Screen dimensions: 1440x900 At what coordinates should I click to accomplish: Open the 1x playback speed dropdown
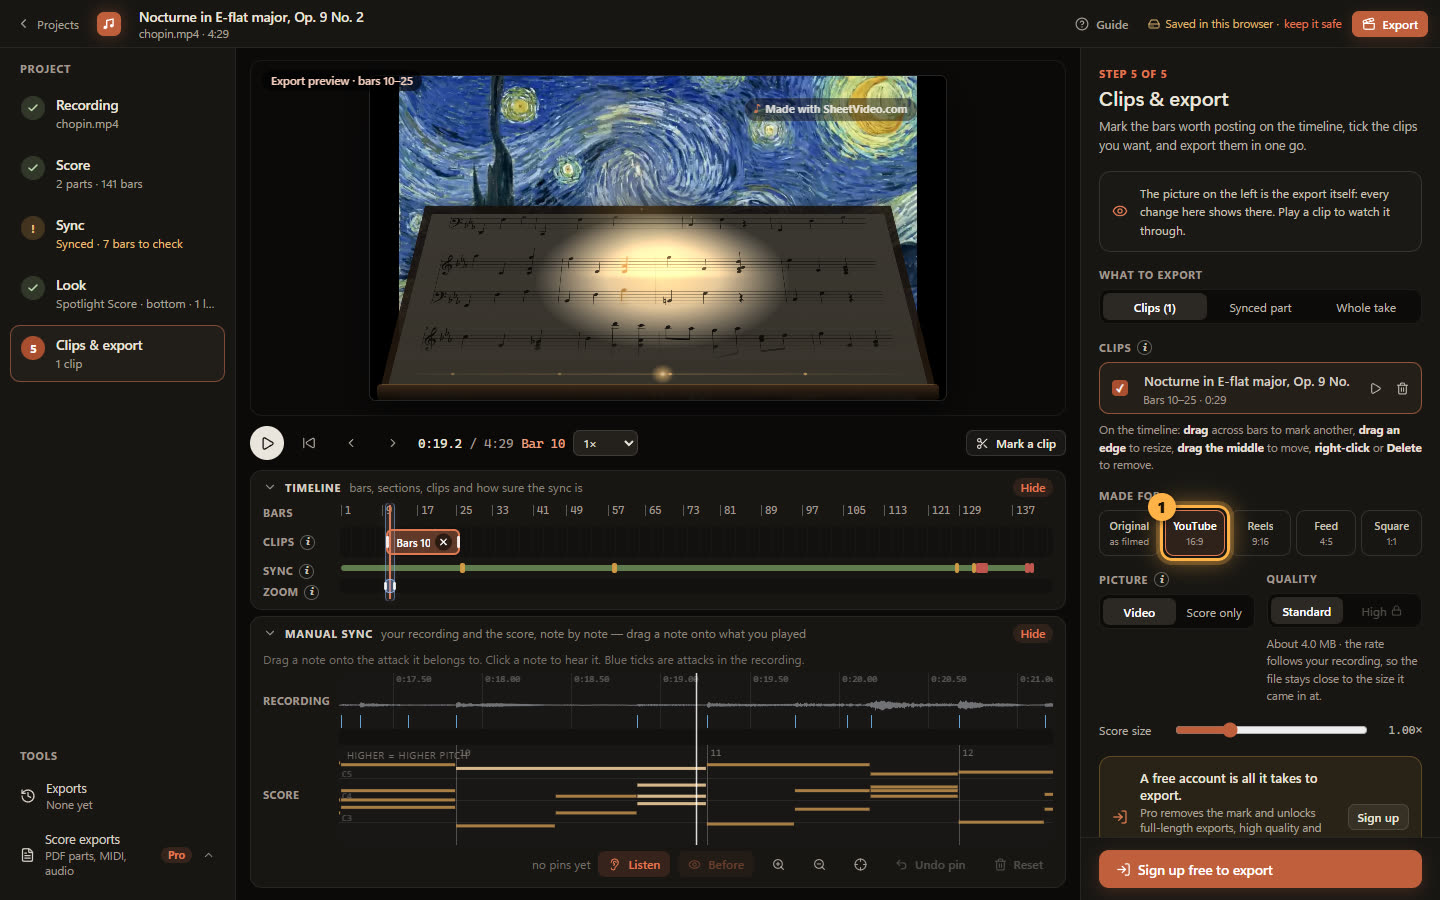coord(607,443)
